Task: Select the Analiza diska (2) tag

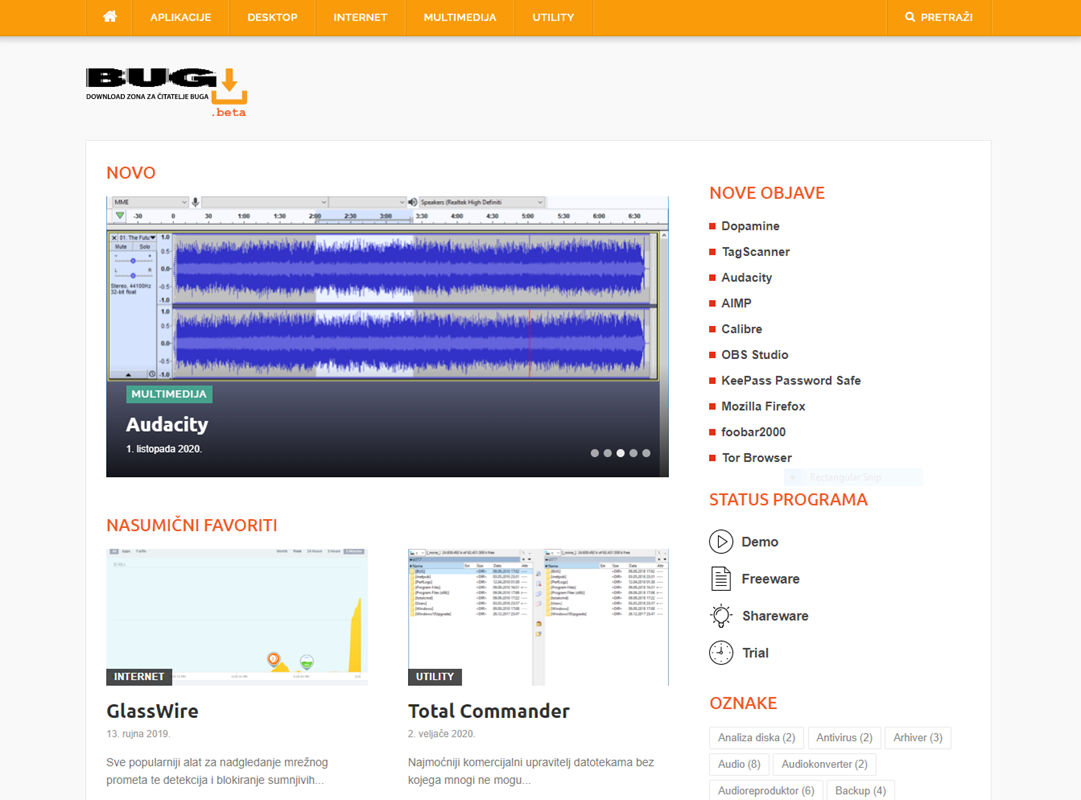Action: click(756, 738)
